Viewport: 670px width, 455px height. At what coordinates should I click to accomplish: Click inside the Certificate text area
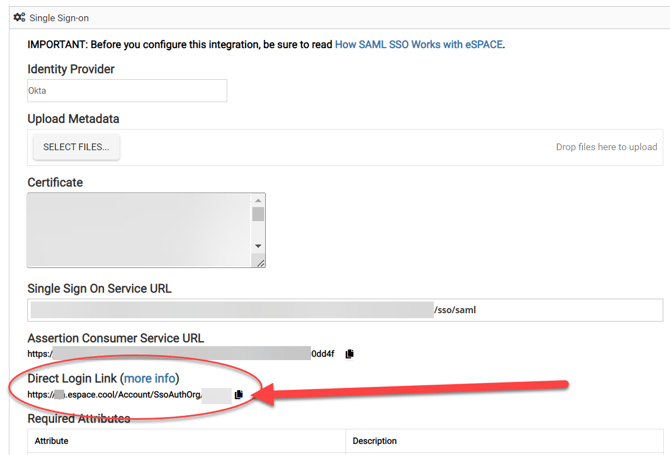(x=138, y=230)
